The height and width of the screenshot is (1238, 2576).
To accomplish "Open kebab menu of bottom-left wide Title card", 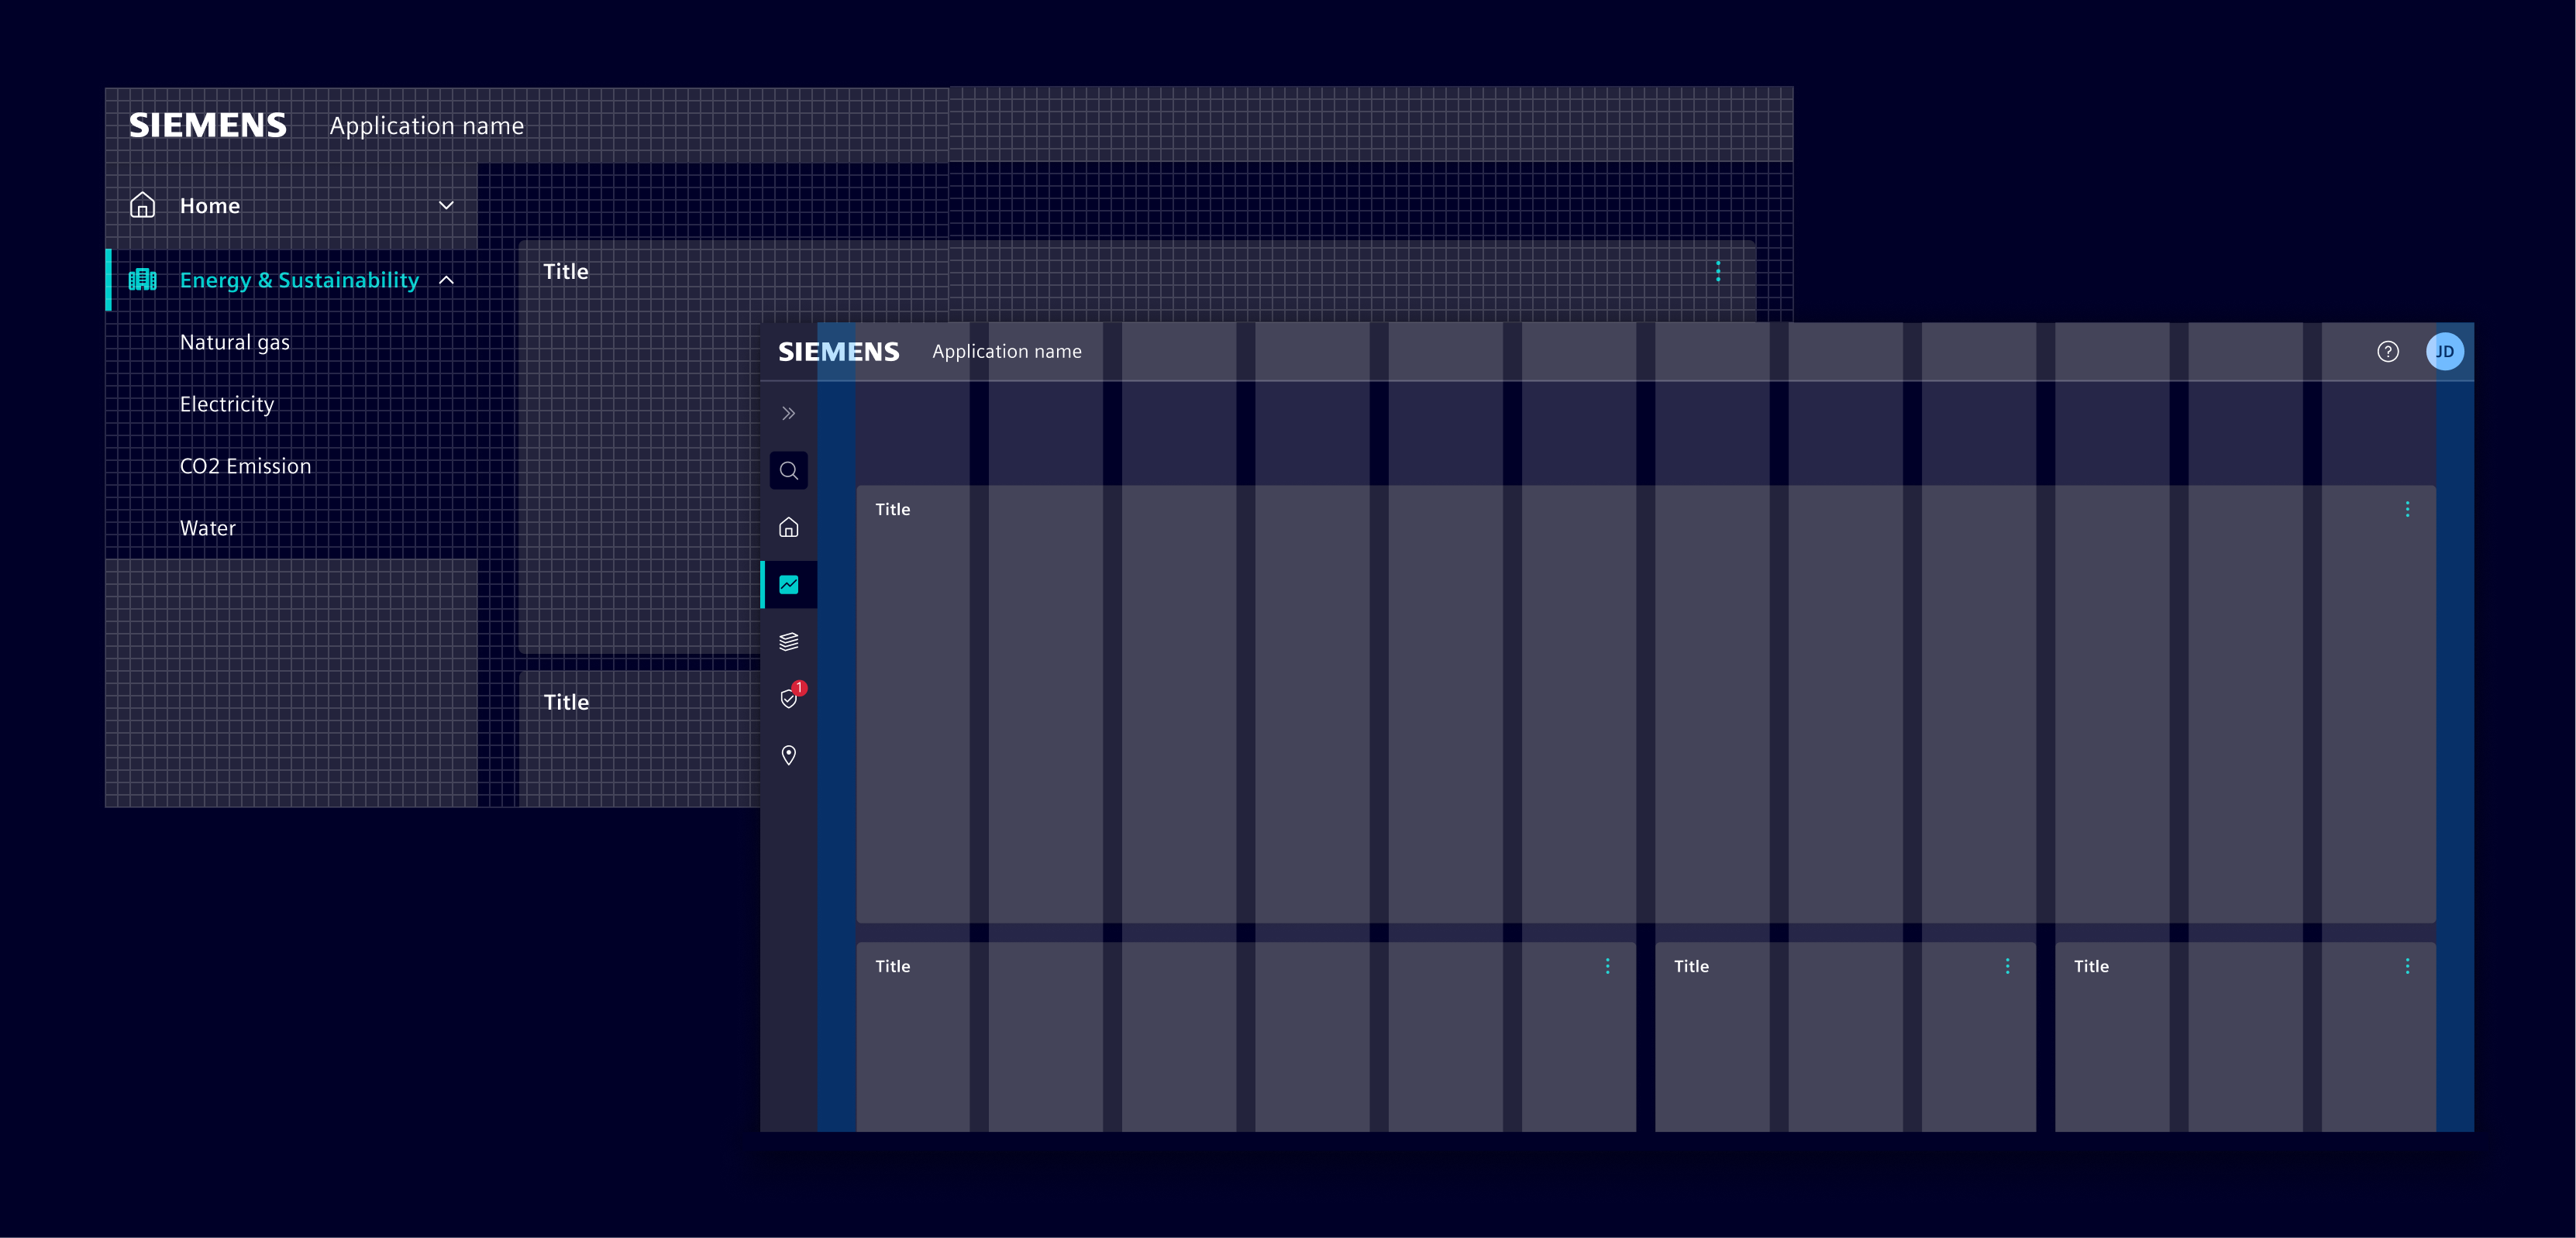I will (1607, 966).
